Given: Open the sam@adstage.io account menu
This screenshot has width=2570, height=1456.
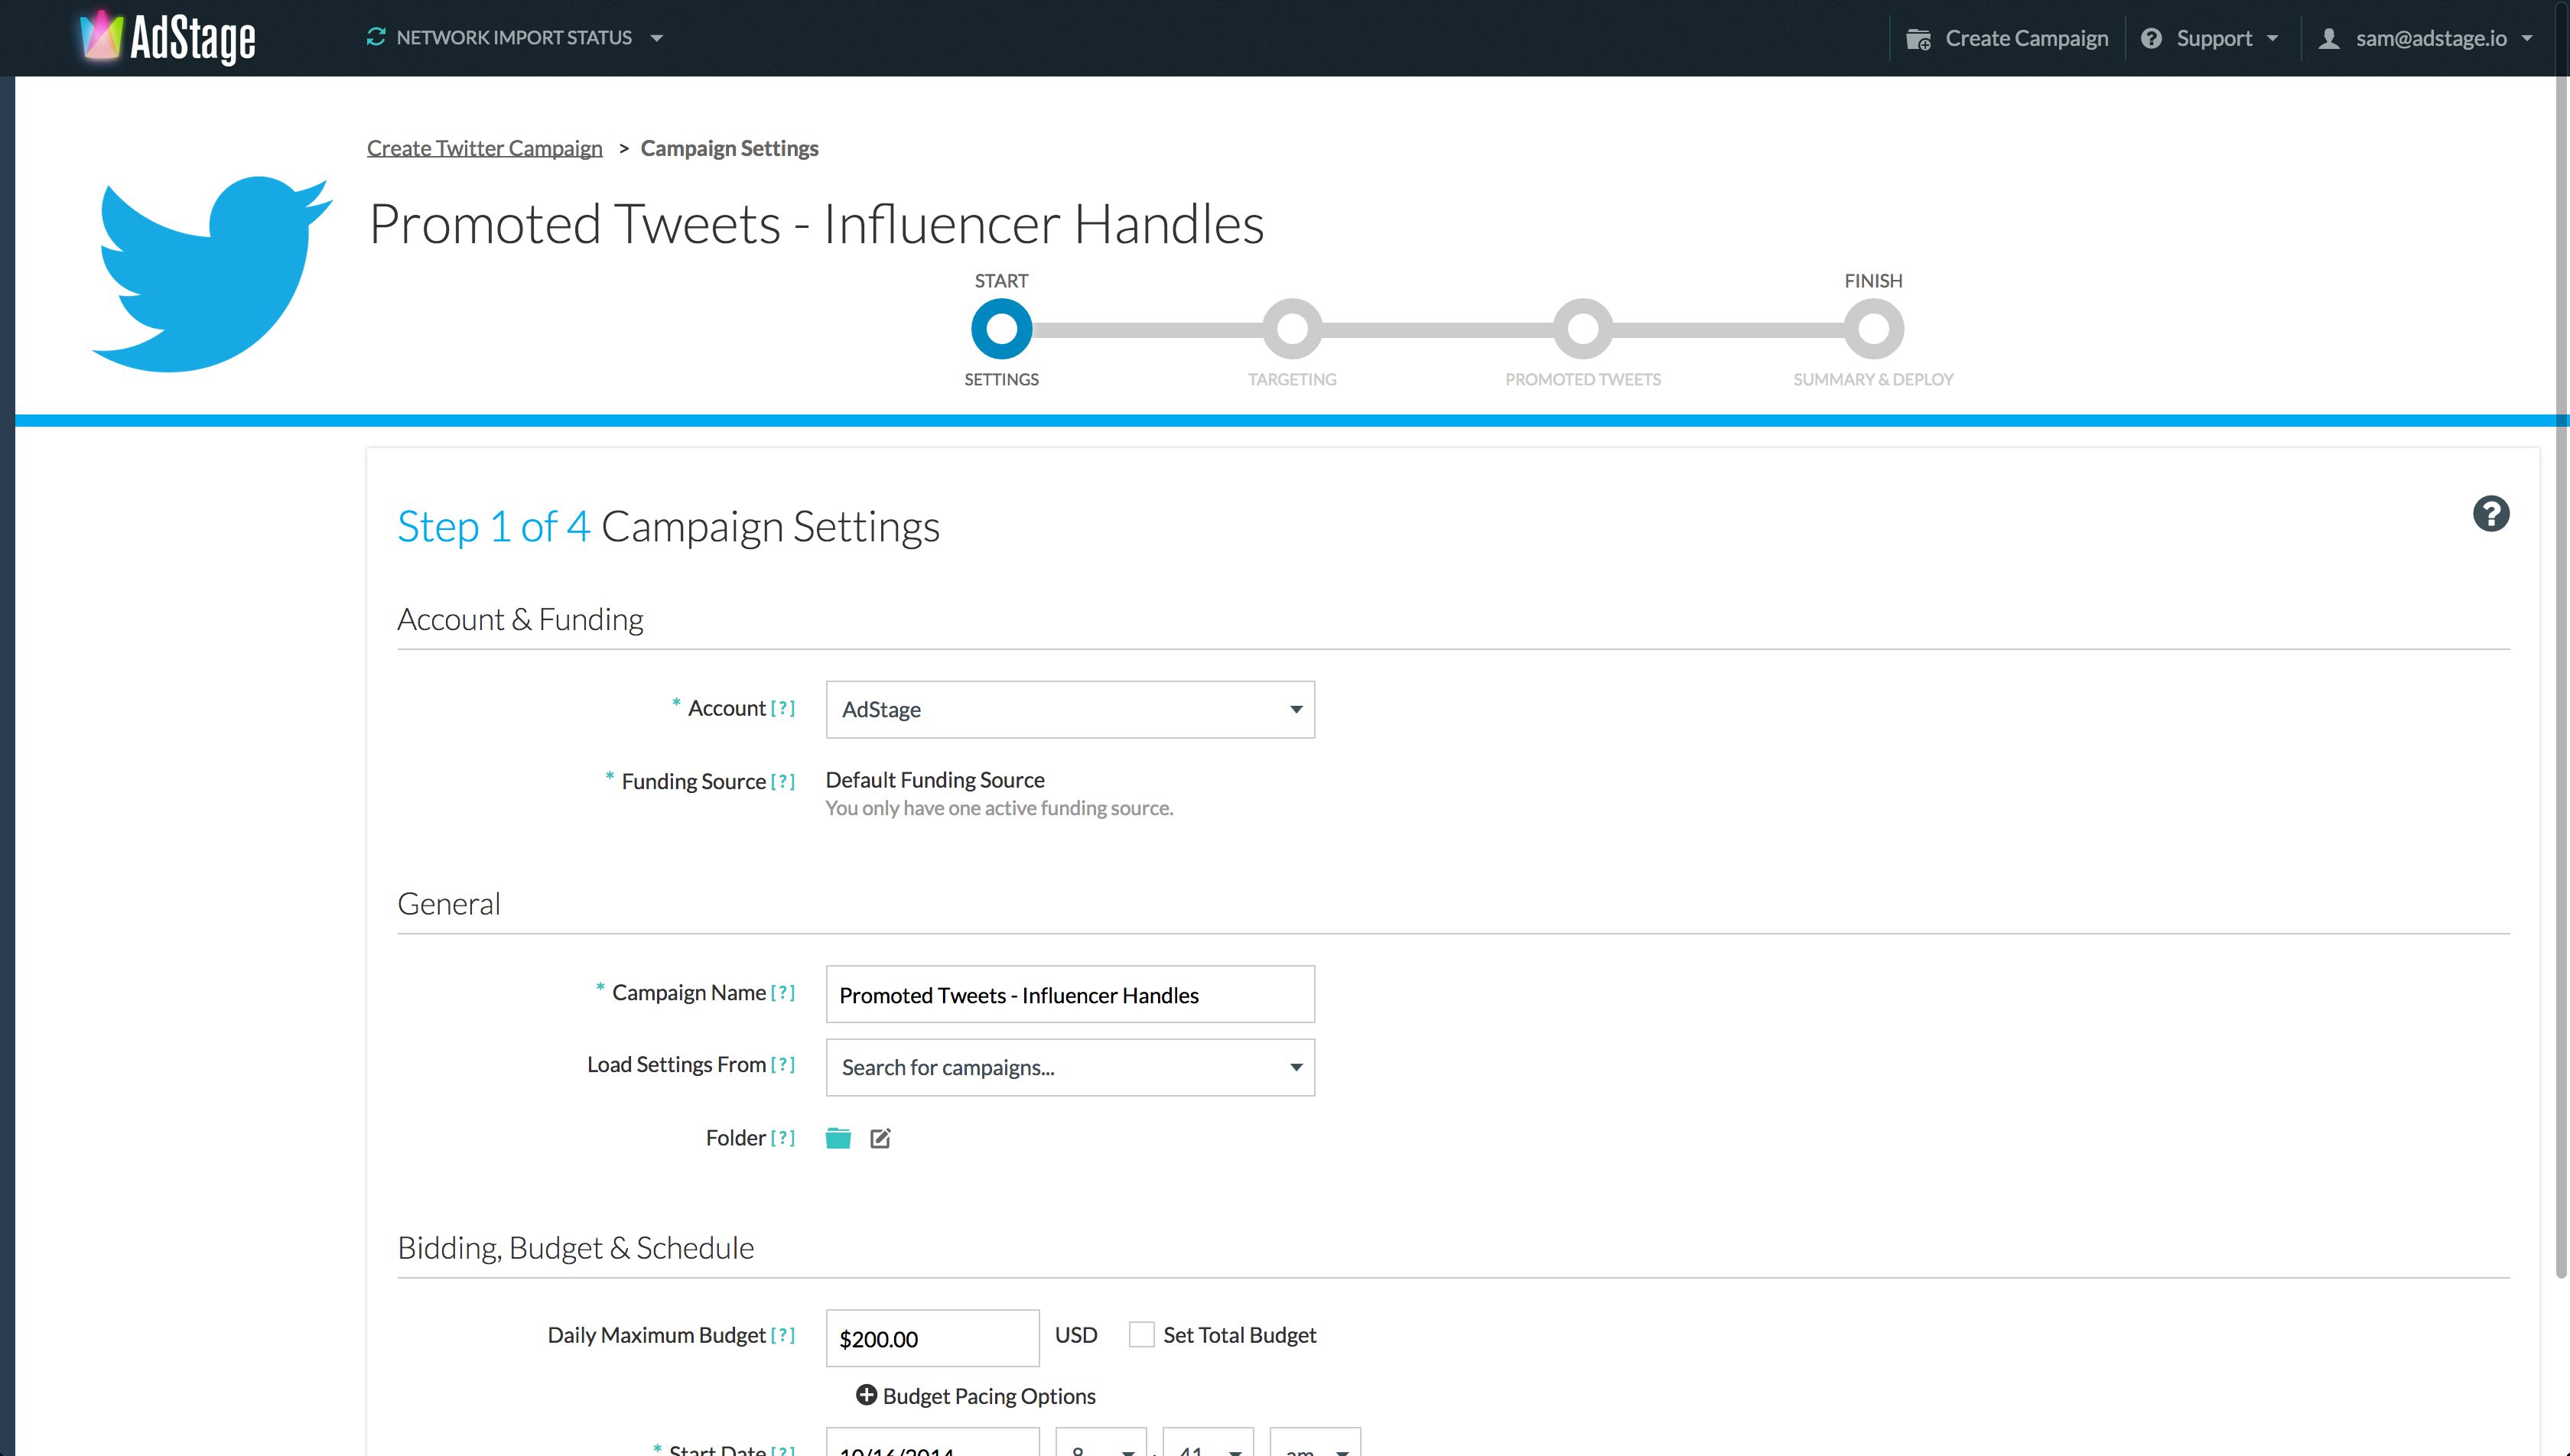Looking at the screenshot, I should click(2426, 38).
